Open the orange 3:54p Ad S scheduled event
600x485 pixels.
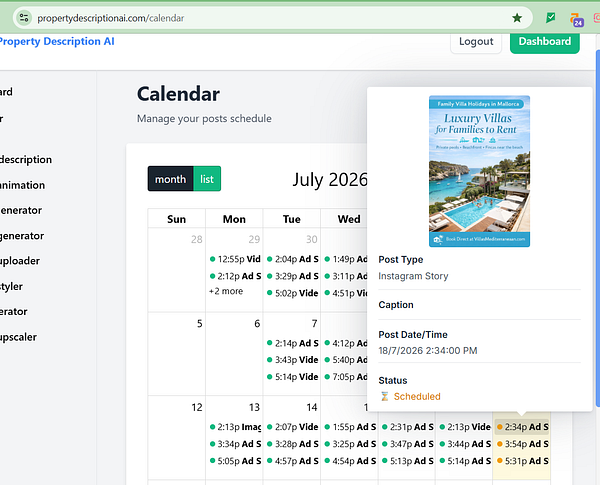point(522,444)
